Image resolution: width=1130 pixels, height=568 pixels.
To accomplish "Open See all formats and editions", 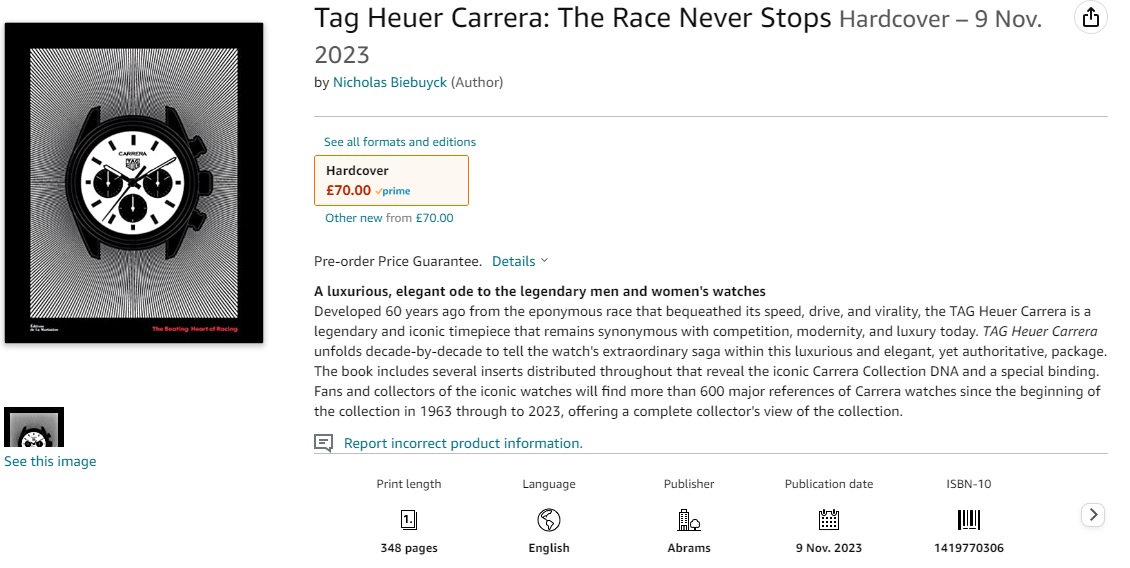I will (x=400, y=142).
